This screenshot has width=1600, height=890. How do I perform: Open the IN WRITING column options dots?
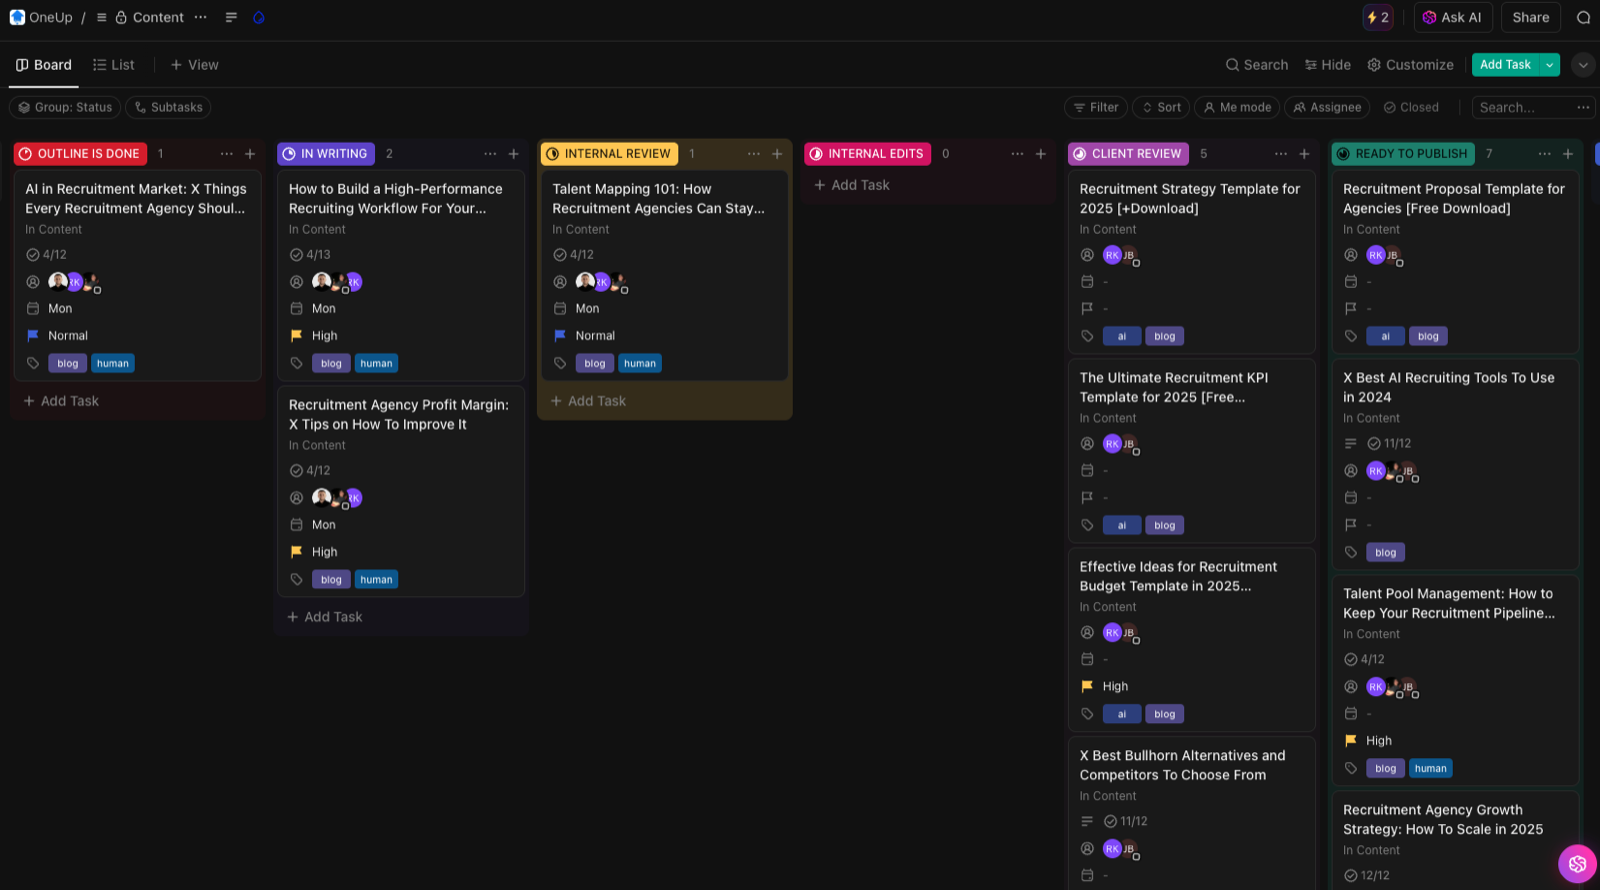(490, 154)
